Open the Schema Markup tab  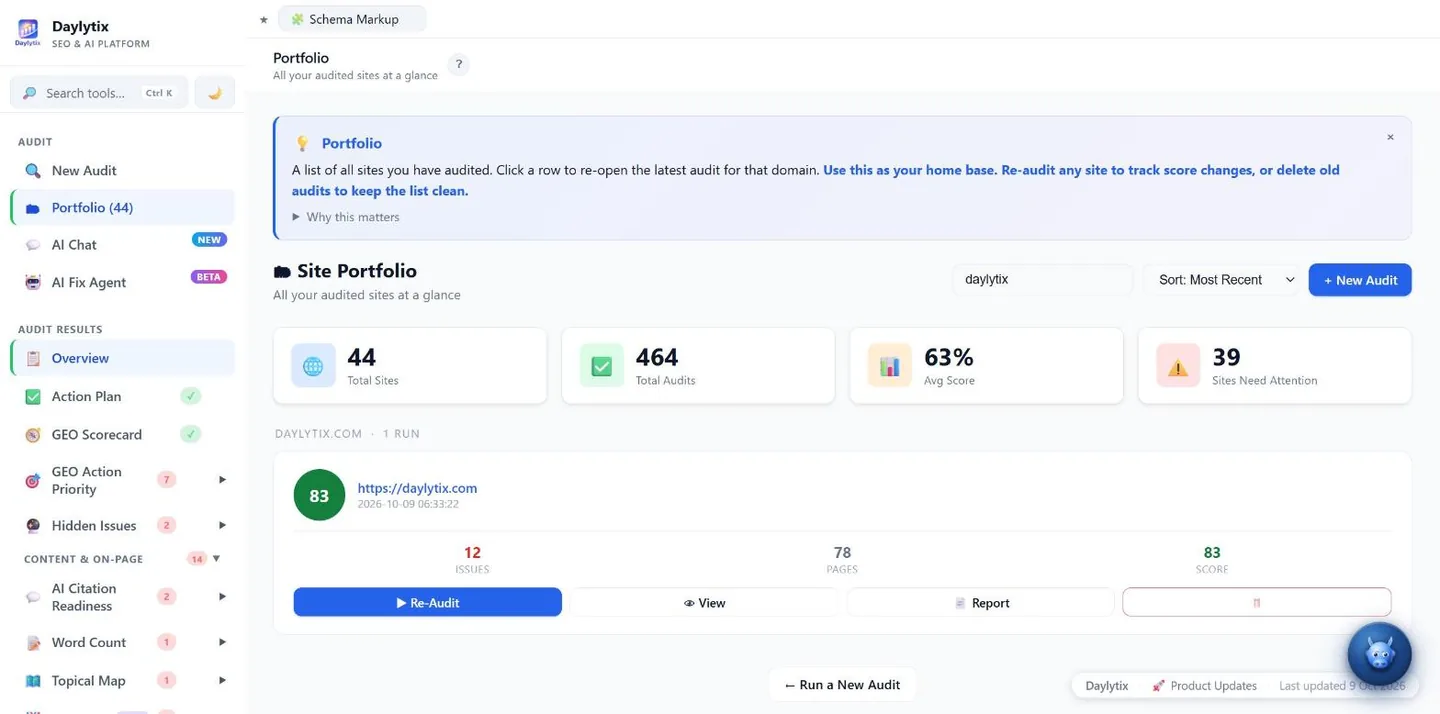352,19
